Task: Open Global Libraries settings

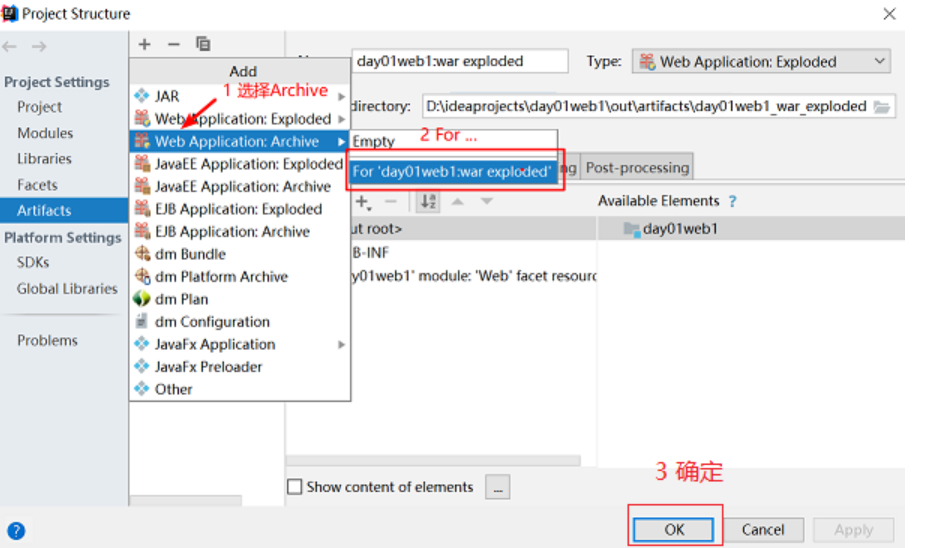Action: [67, 288]
